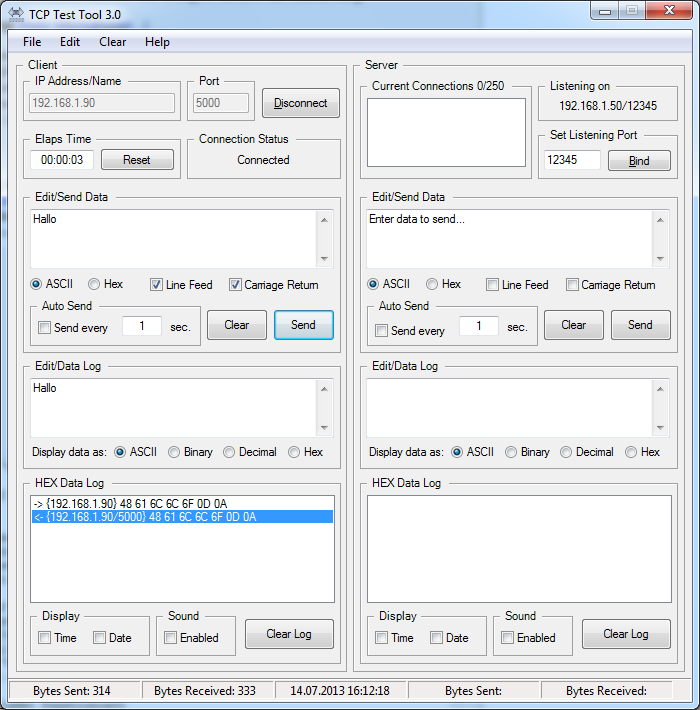Click scroll up arrow in server data log

[x=661, y=389]
